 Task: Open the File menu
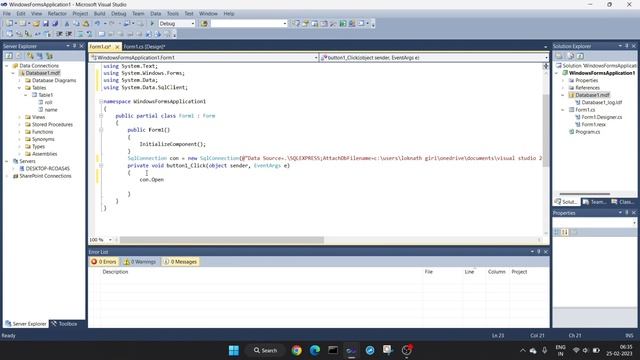point(7,13)
